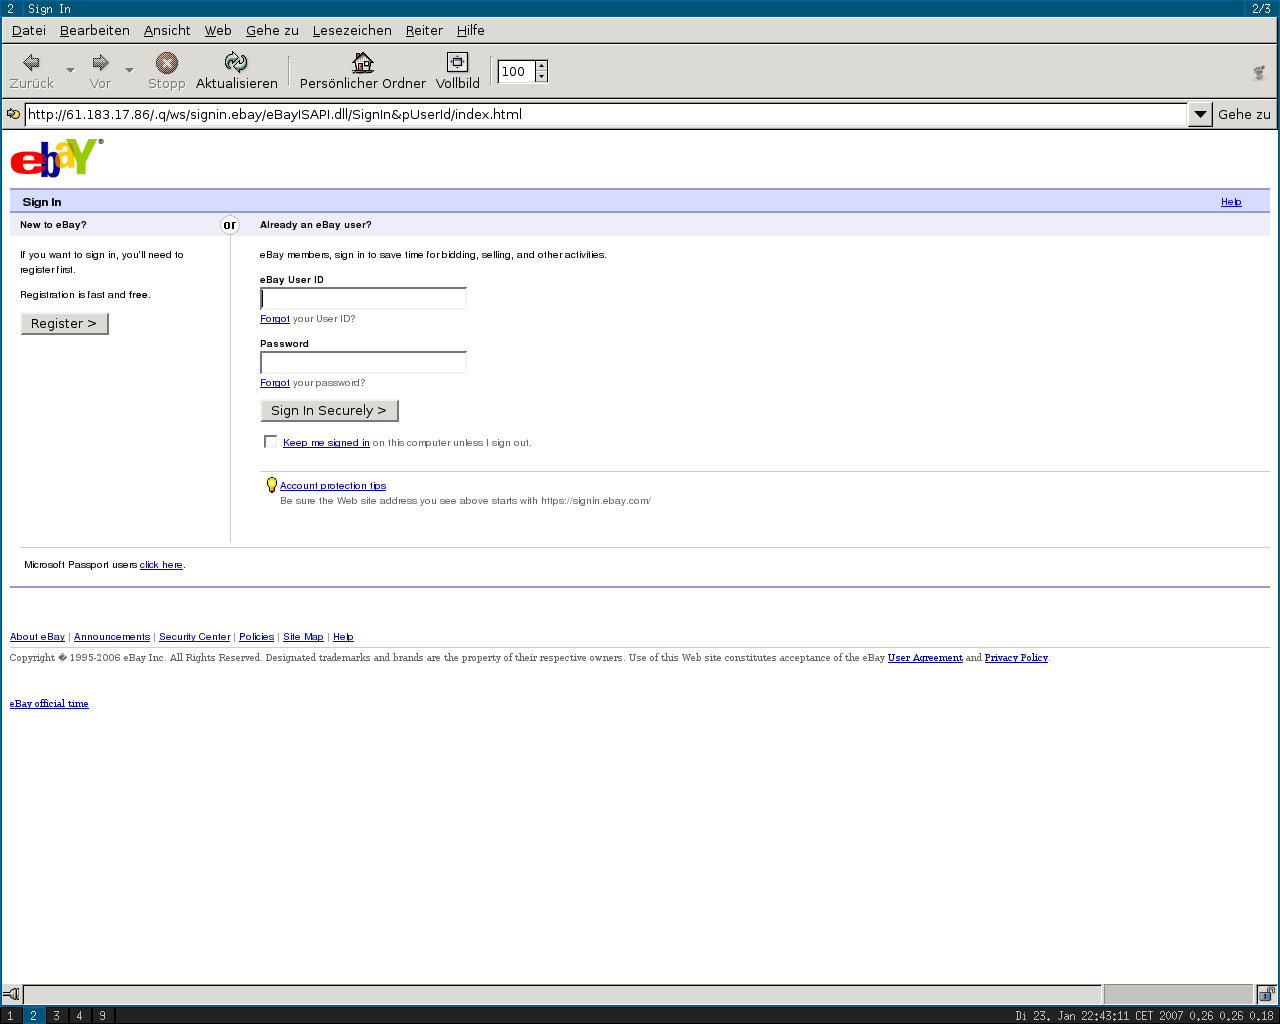The height and width of the screenshot is (1024, 1280).
Task: Focus the eBay User ID field
Action: pos(363,298)
